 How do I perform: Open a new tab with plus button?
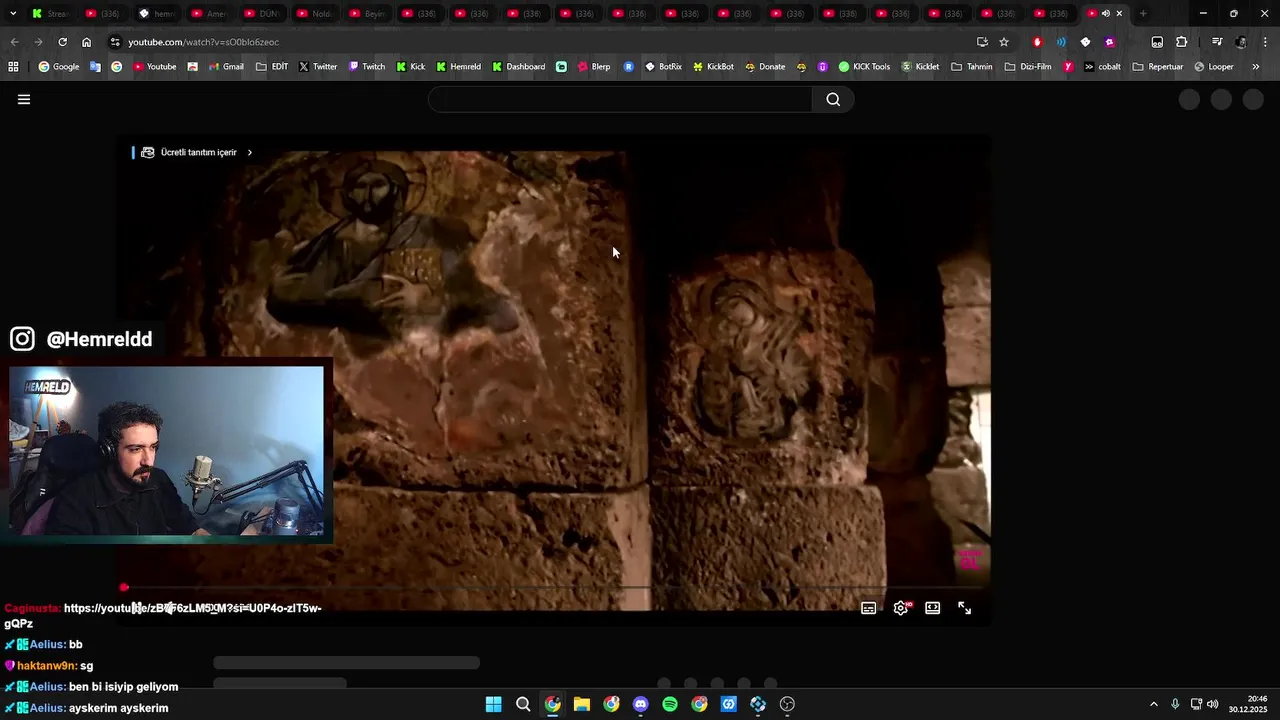1143,14
